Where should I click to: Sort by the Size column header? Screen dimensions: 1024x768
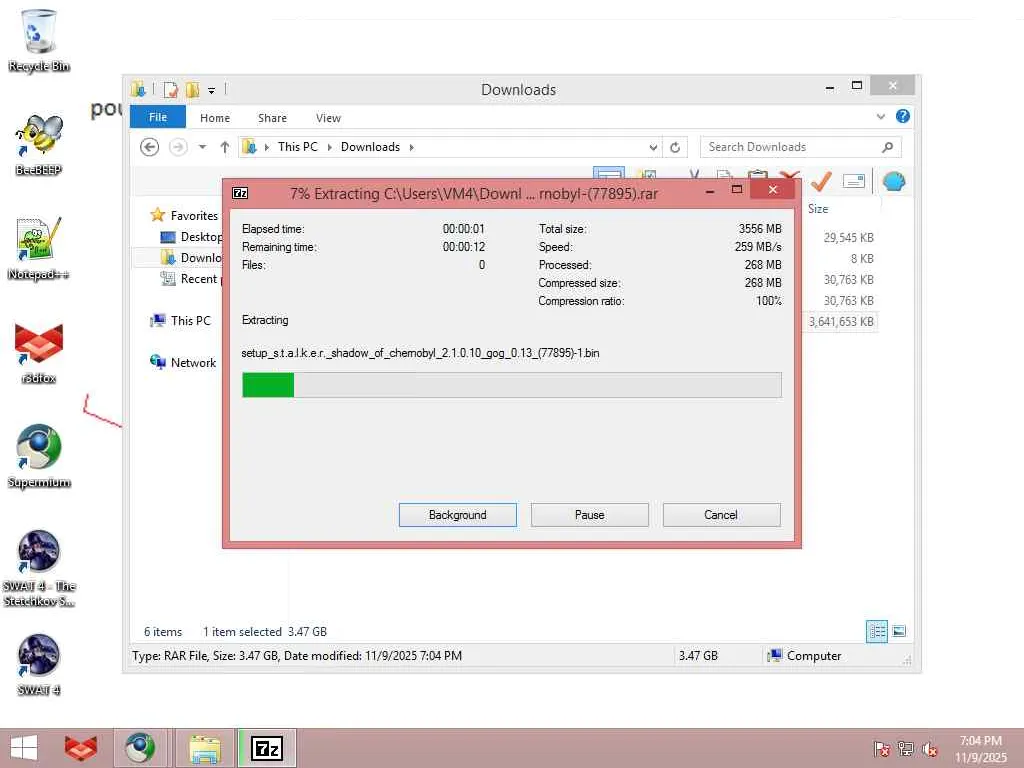pos(818,209)
